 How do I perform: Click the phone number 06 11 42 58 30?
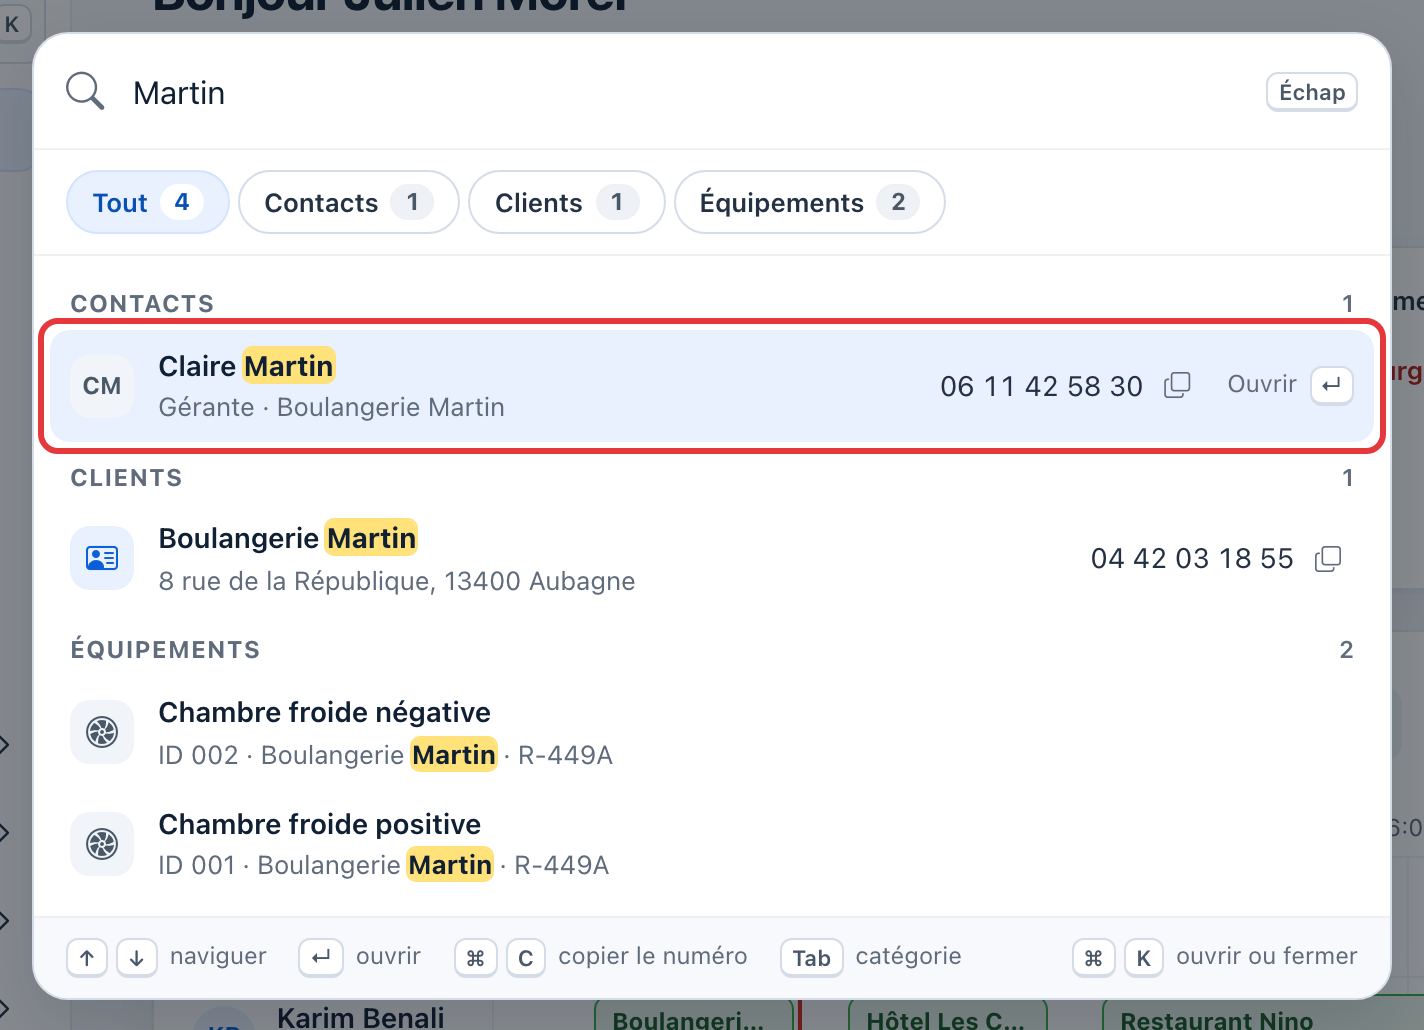(1041, 386)
